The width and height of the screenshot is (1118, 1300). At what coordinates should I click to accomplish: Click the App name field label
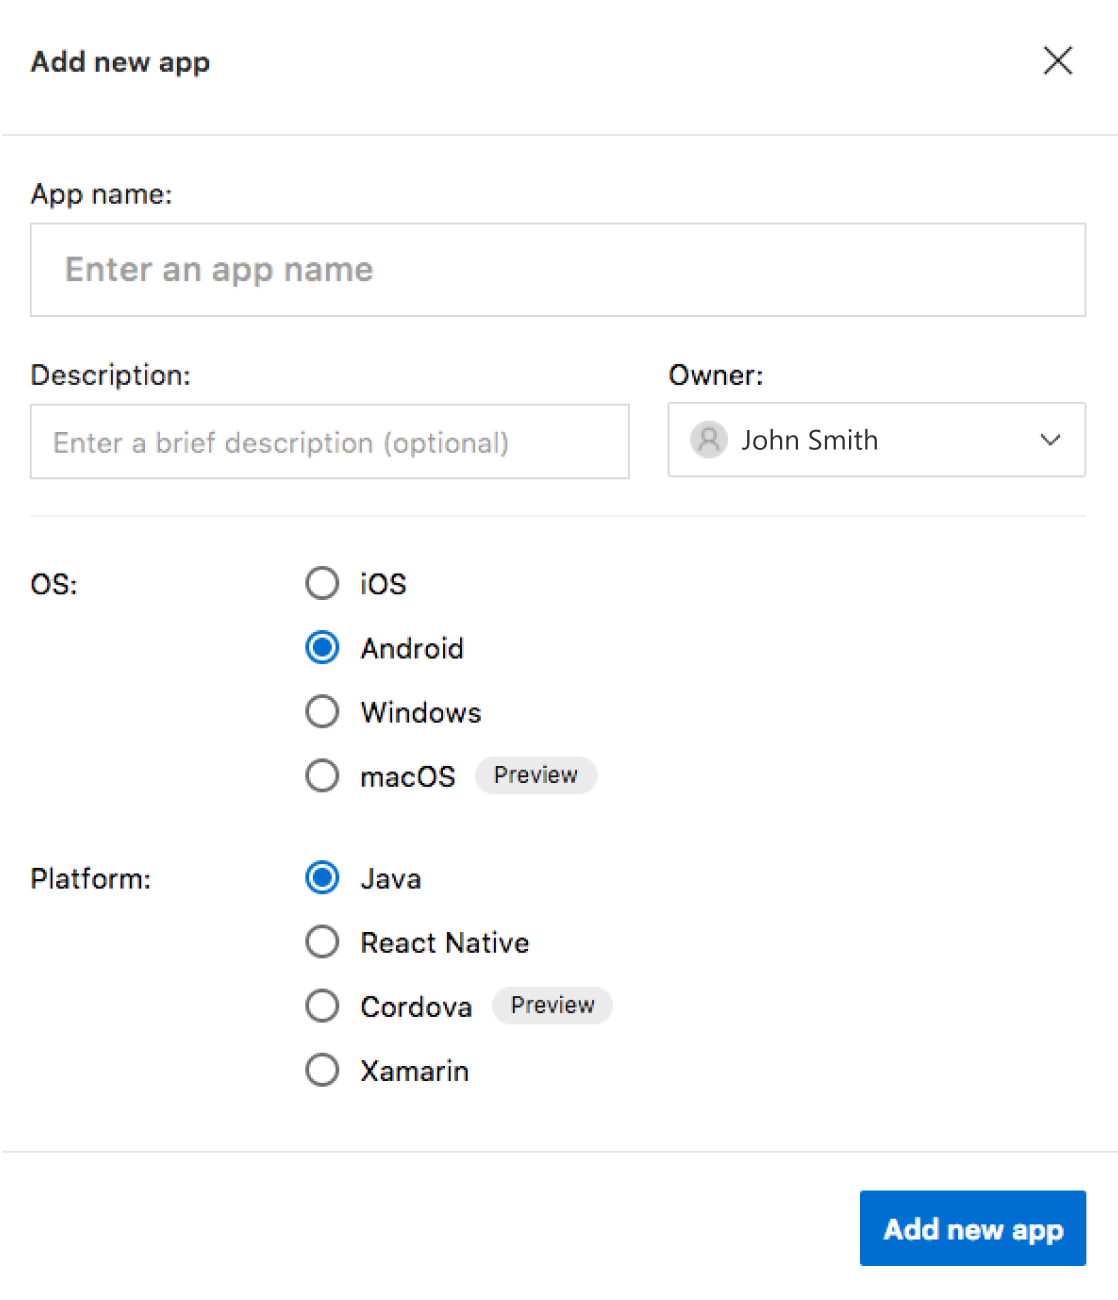[101, 194]
